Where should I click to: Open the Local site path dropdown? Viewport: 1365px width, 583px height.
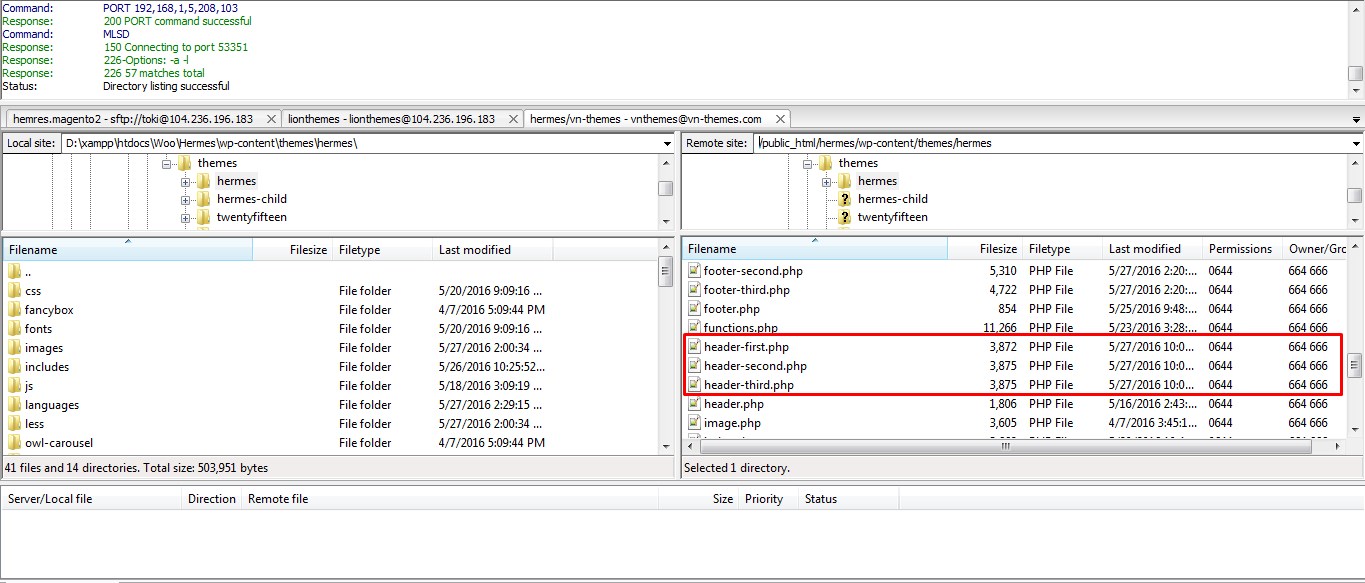click(667, 144)
